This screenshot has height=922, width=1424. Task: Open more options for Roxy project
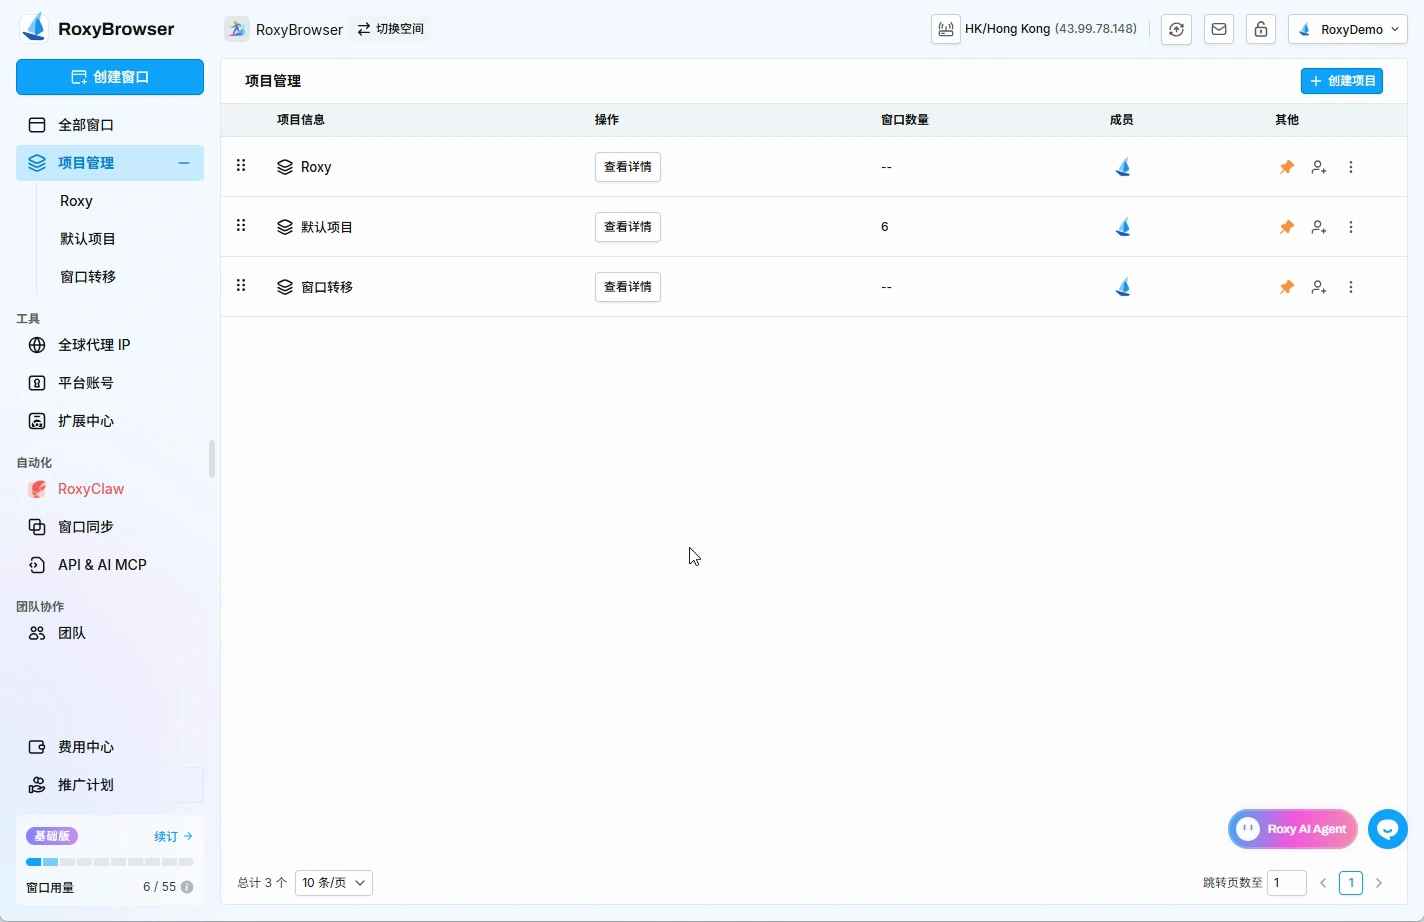[x=1351, y=167]
